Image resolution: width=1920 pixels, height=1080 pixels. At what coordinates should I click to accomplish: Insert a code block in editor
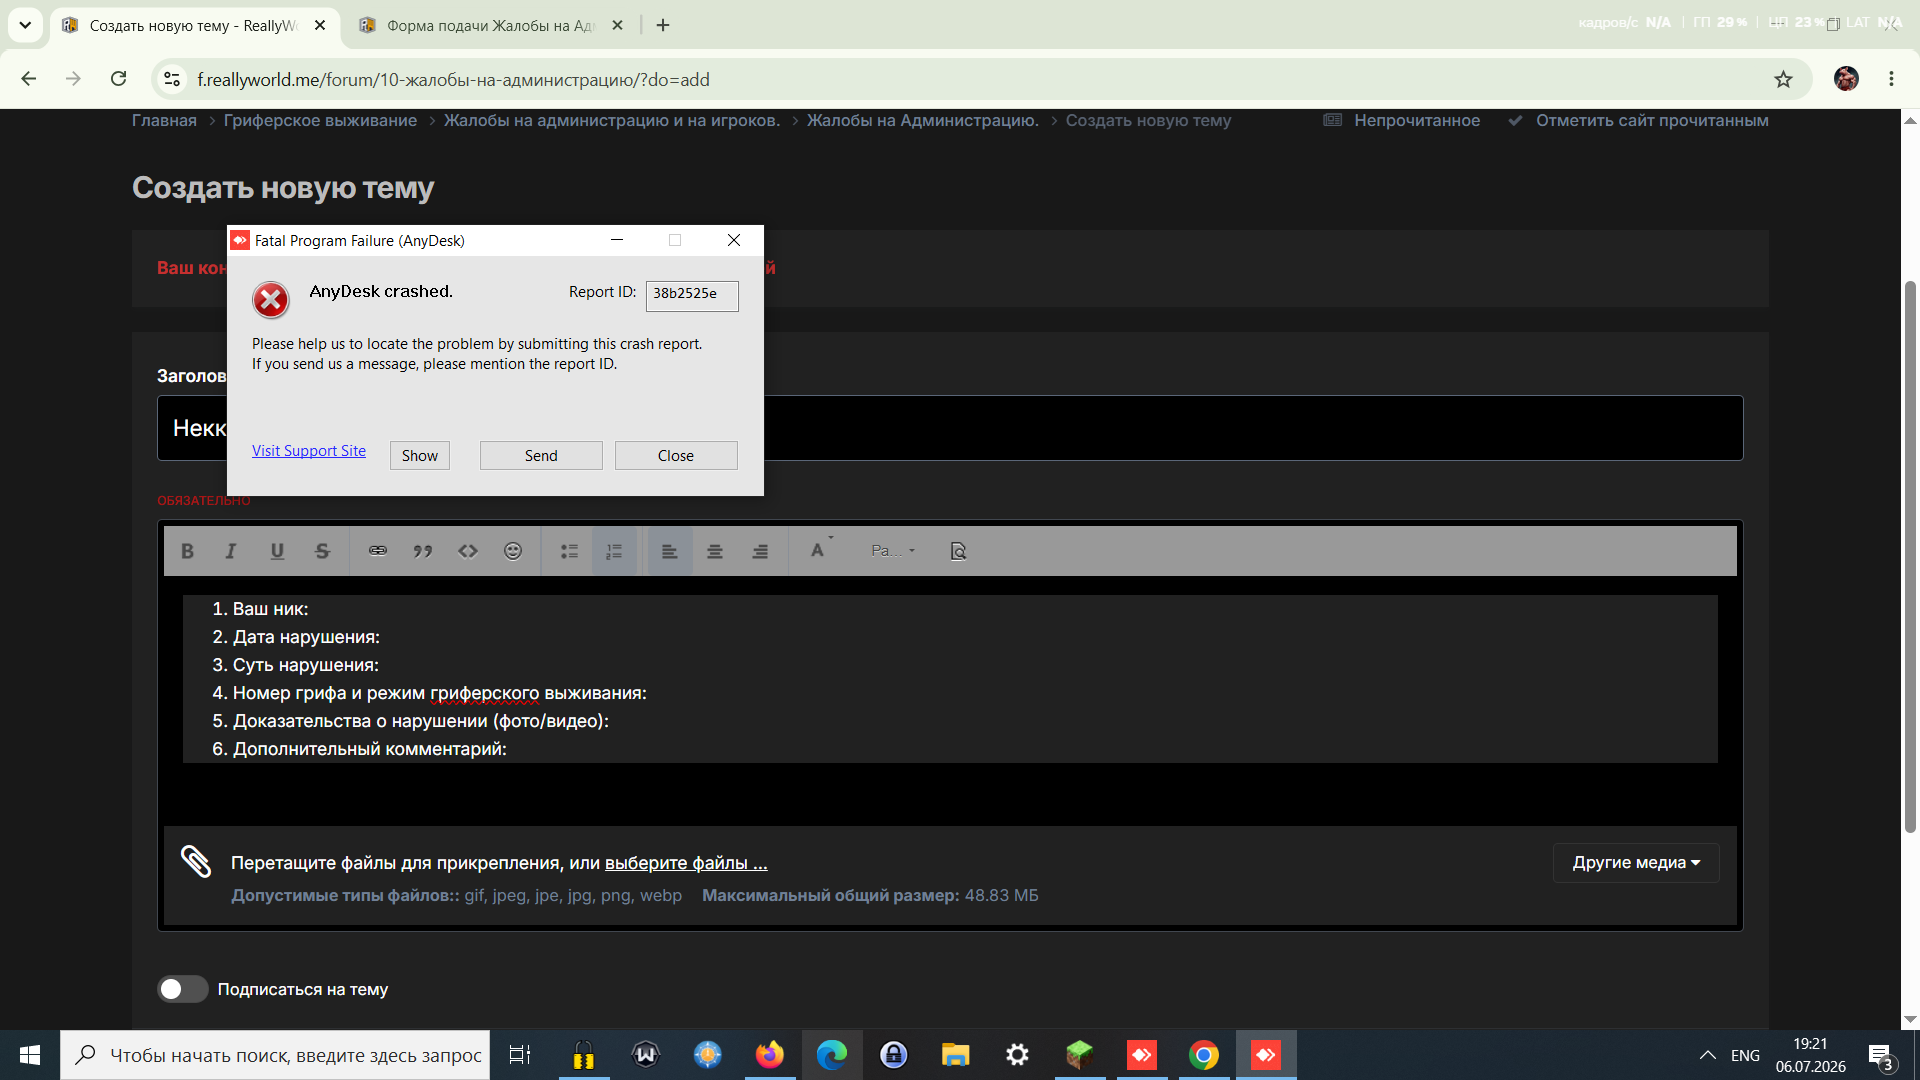tap(468, 551)
